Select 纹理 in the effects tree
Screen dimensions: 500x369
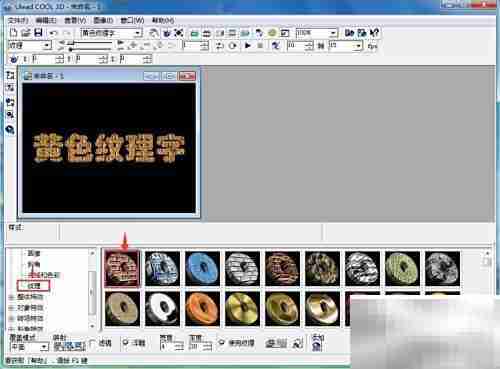34,286
